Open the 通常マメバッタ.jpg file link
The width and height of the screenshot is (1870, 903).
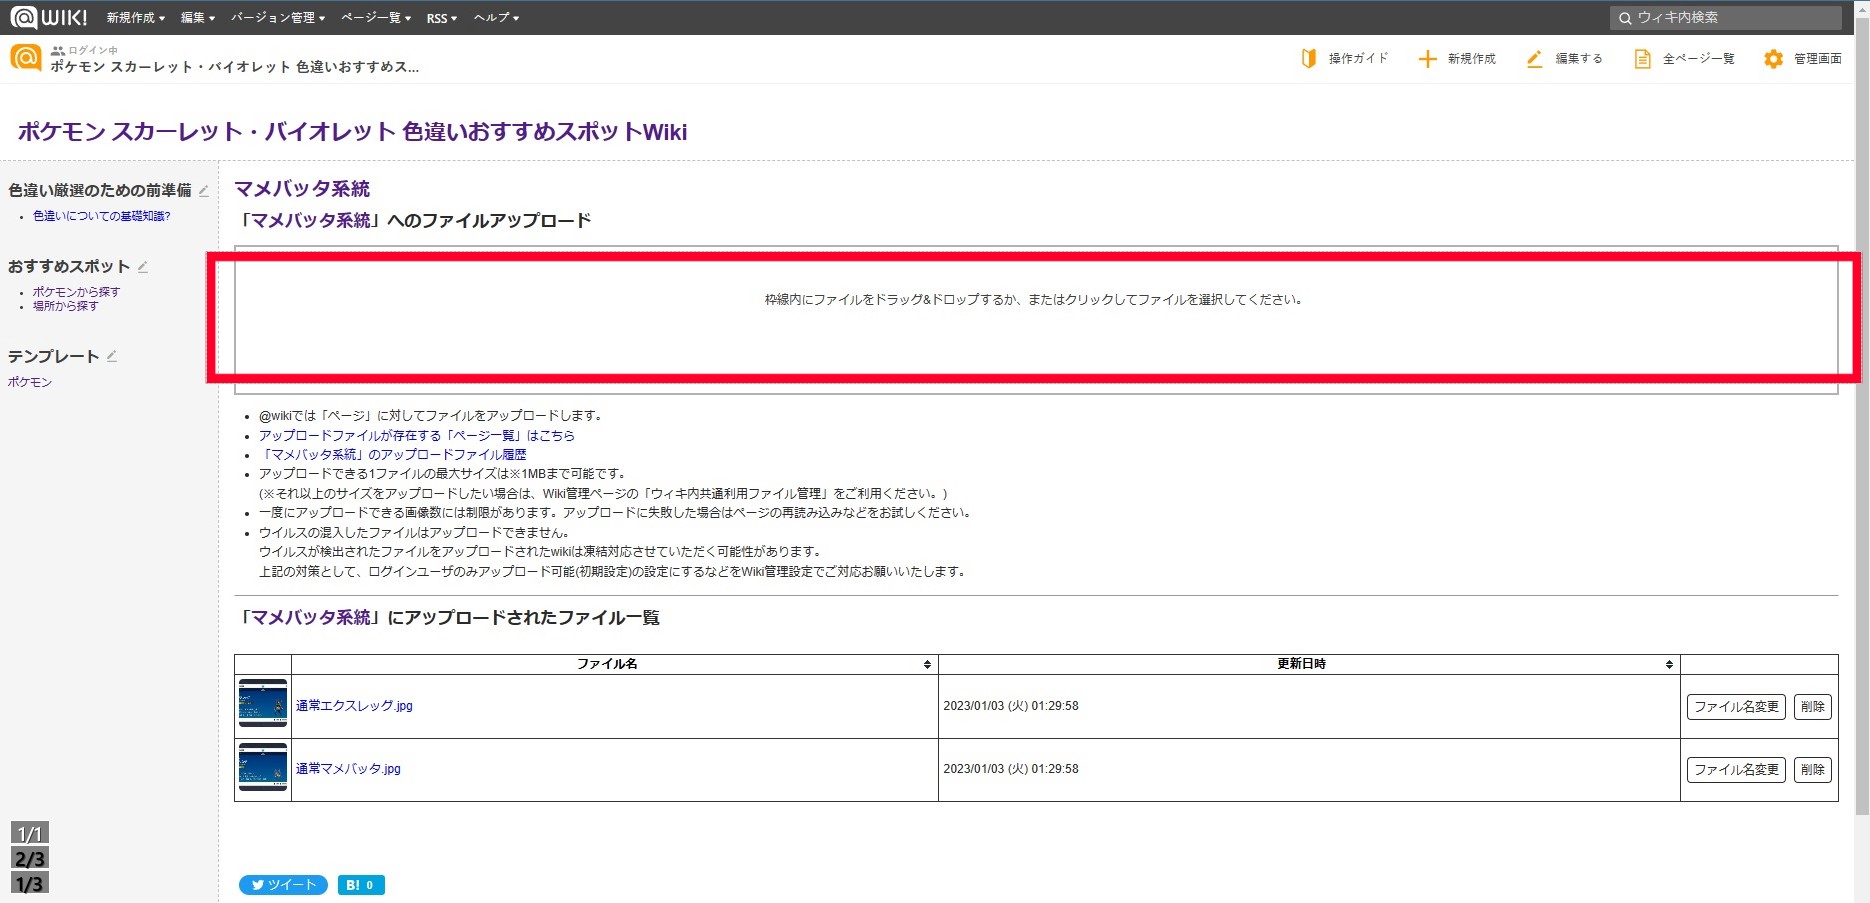point(348,769)
